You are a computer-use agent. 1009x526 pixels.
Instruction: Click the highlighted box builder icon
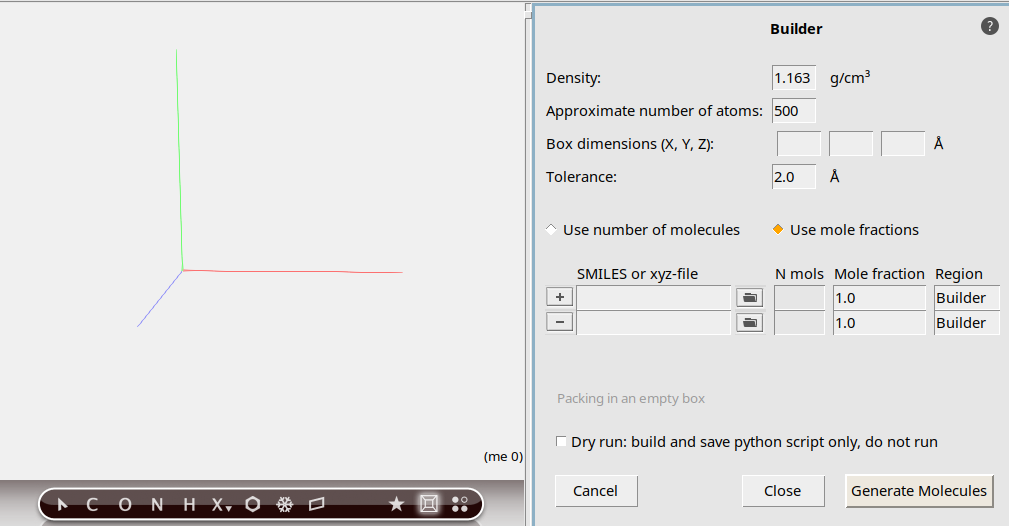(x=428, y=505)
